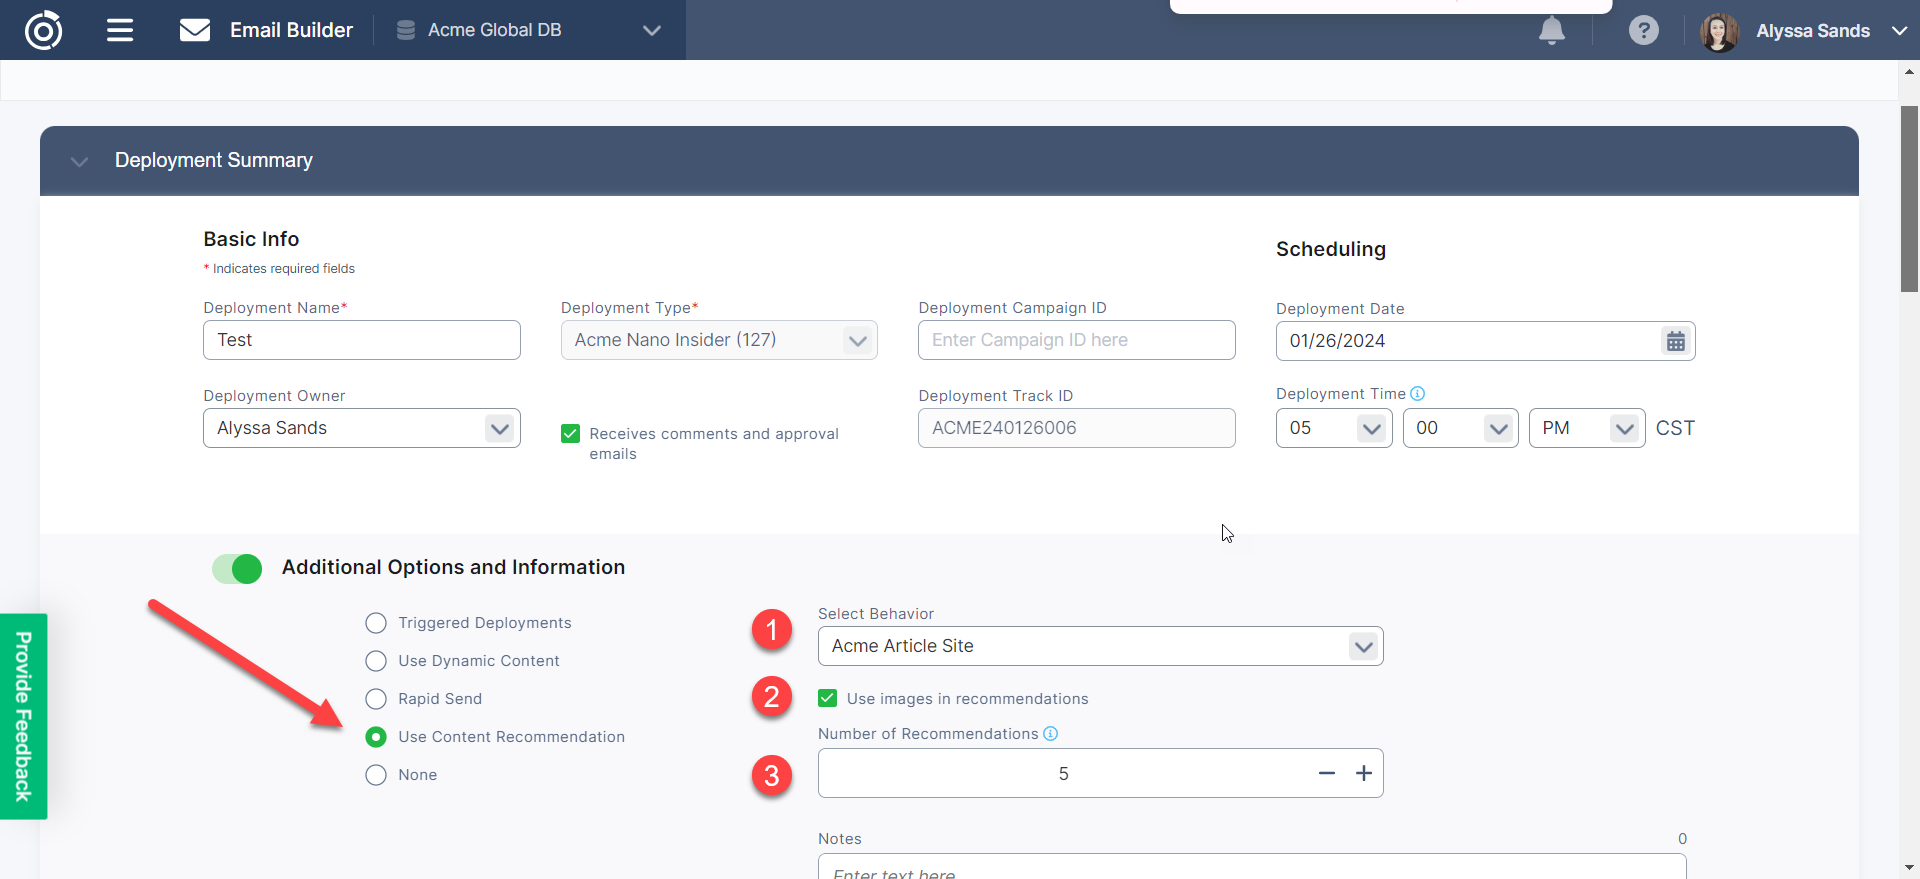This screenshot has height=879, width=1920.
Task: Click the Email Builder envelope icon
Action: (195, 30)
